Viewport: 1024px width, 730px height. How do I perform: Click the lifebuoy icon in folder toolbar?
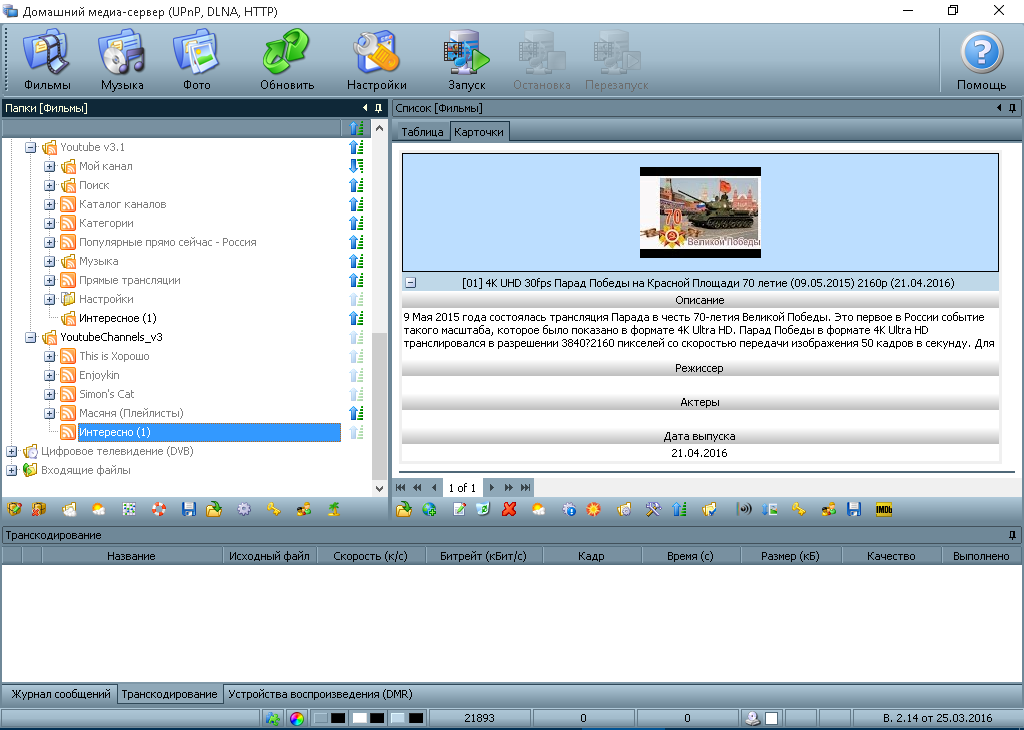pos(158,509)
